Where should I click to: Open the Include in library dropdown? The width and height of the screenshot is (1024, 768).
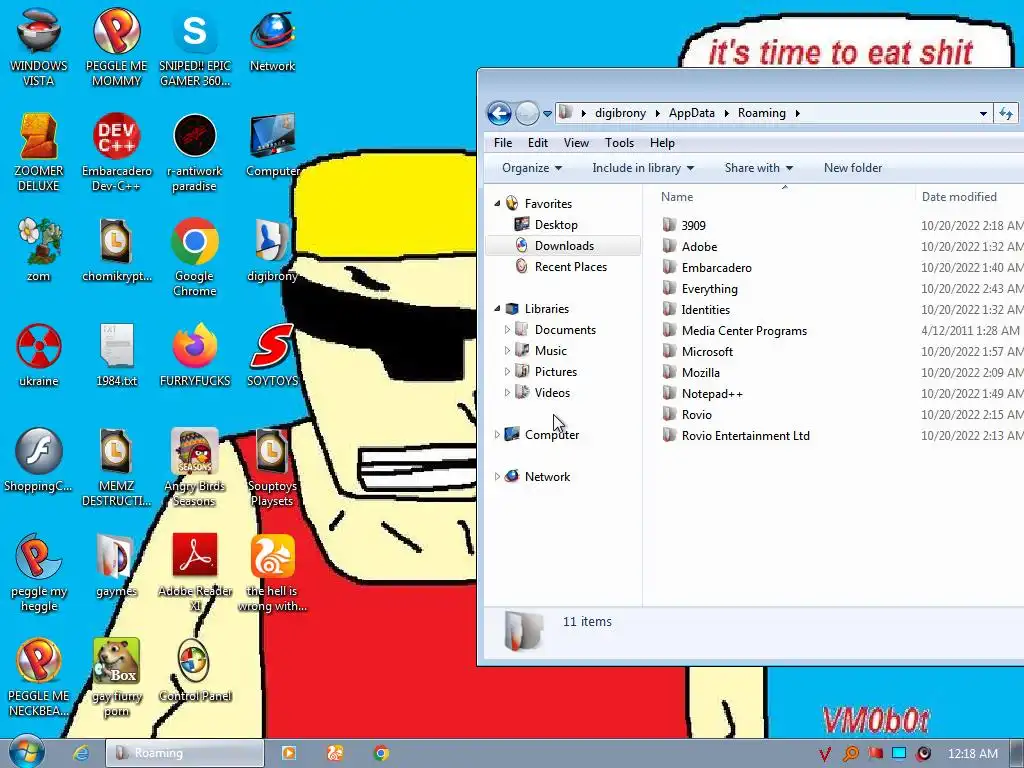pyautogui.click(x=643, y=168)
